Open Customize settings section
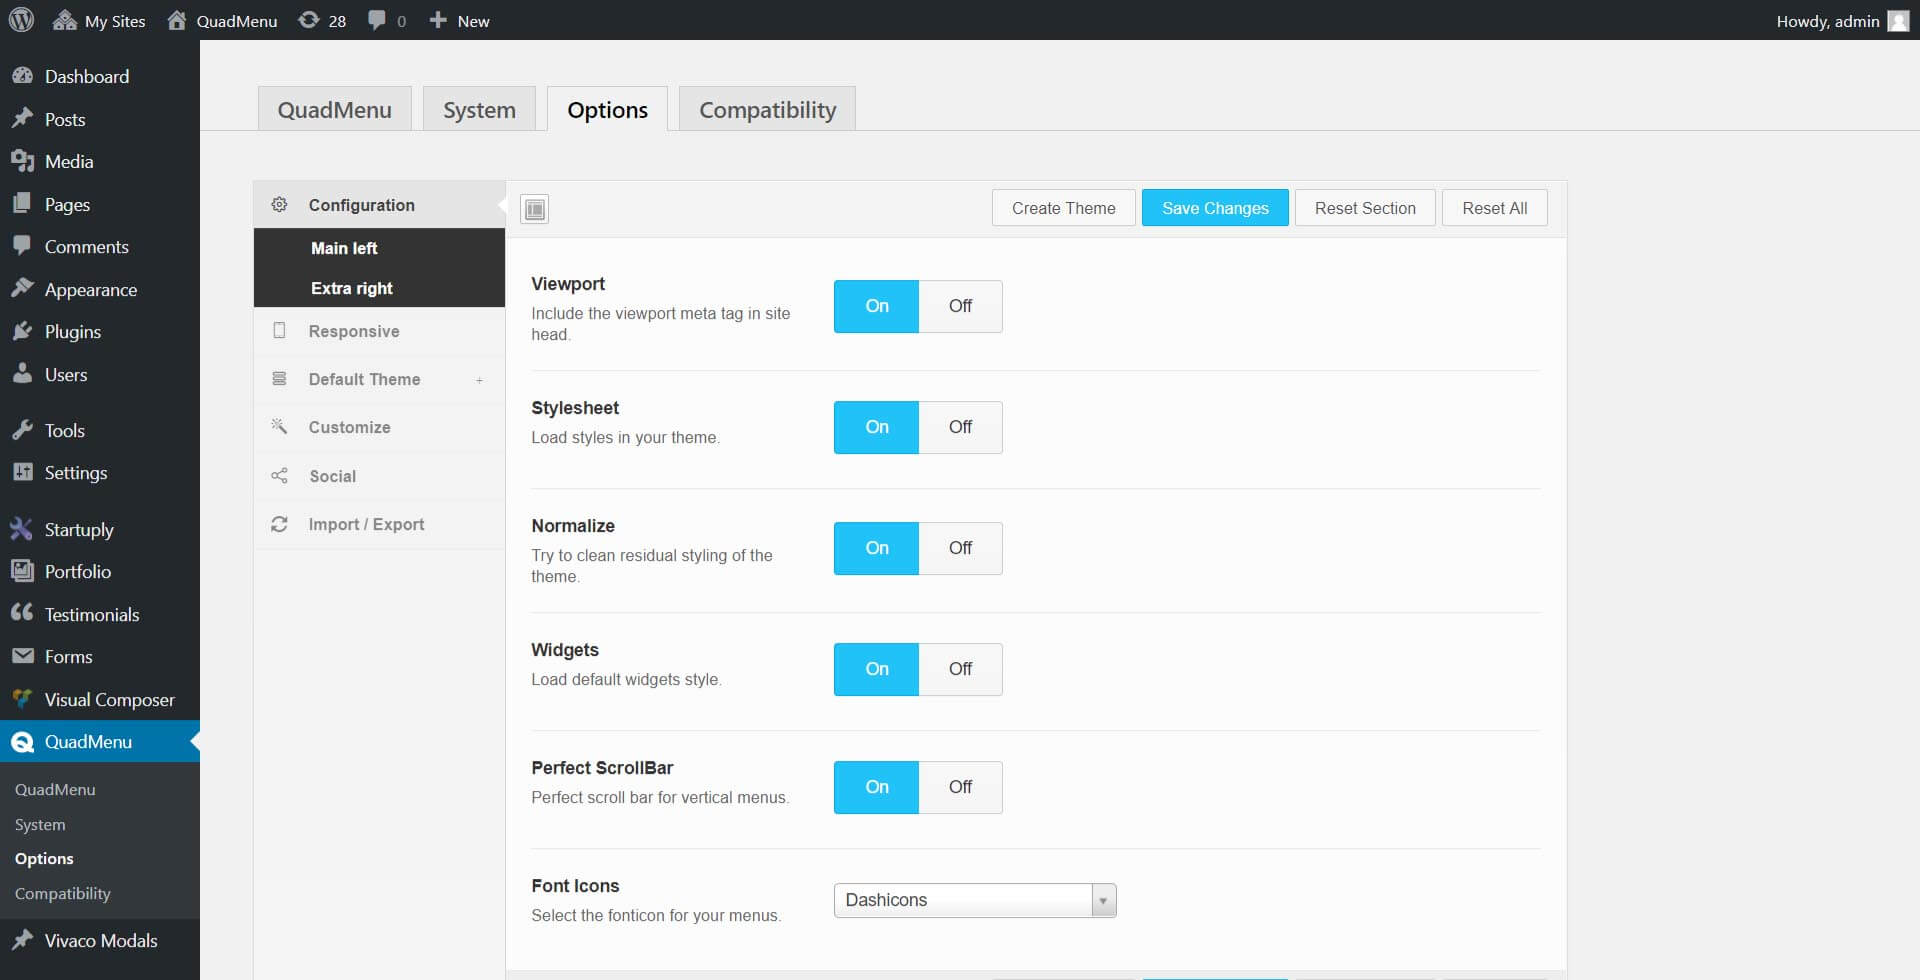Screen dimensions: 1920x980 [x=379, y=427]
